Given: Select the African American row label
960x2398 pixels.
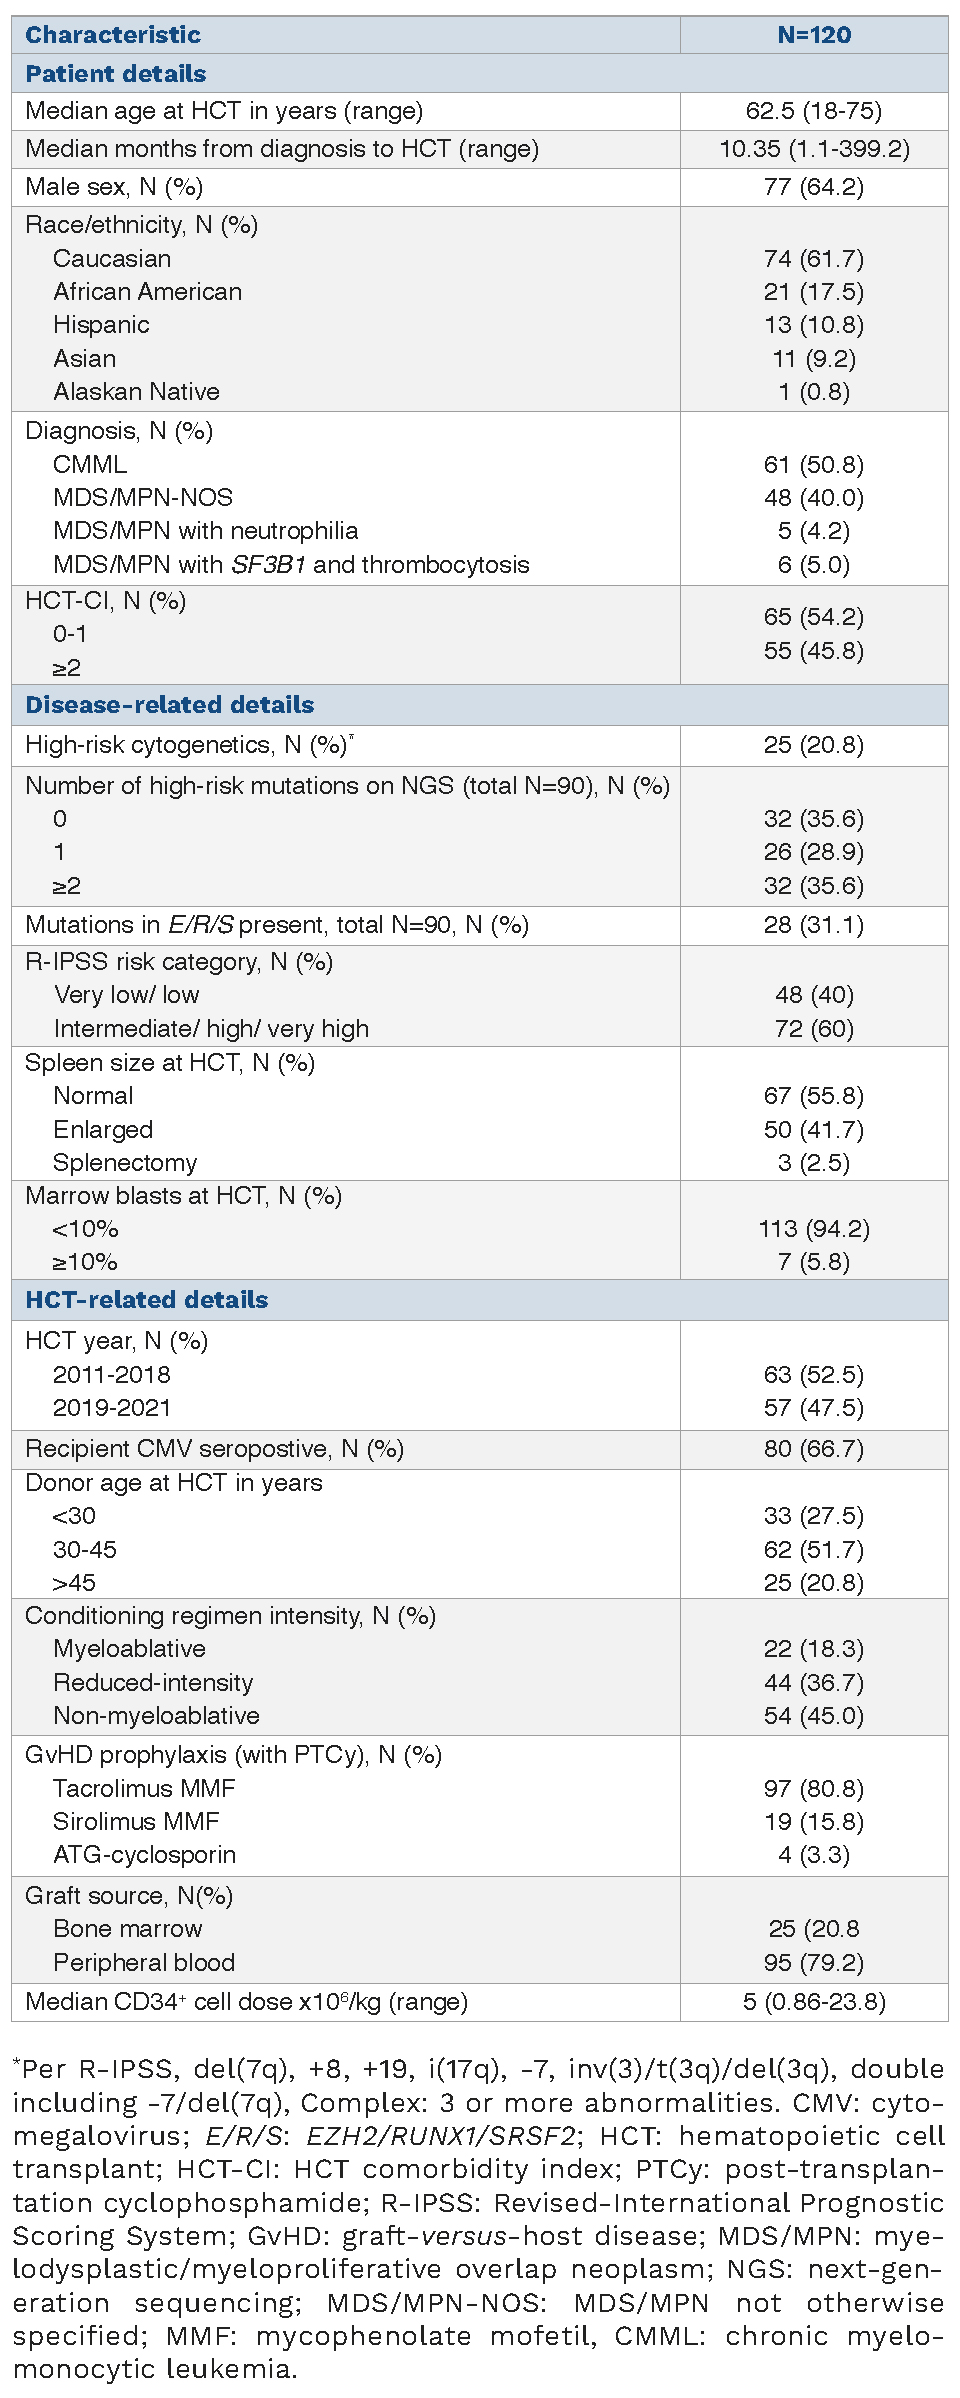Looking at the screenshot, I should coord(147,292).
